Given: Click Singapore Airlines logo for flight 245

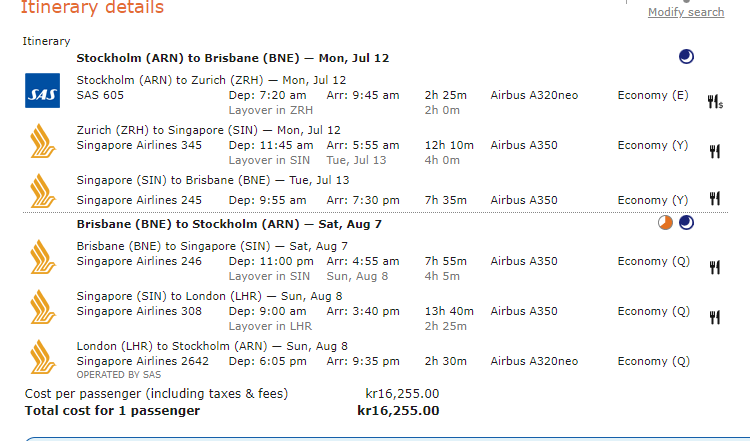Looking at the screenshot, I should (x=41, y=190).
